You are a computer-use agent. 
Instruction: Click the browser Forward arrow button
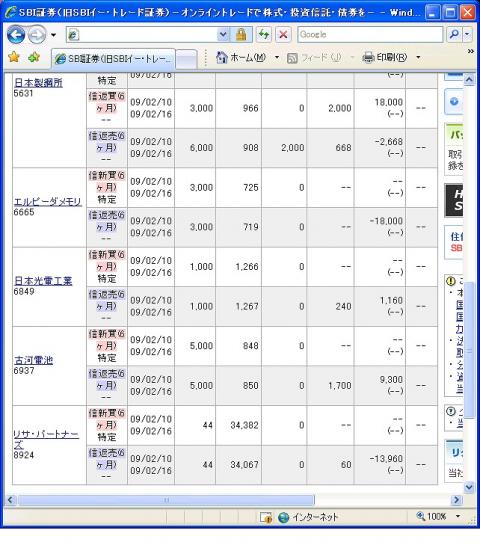tap(37, 35)
